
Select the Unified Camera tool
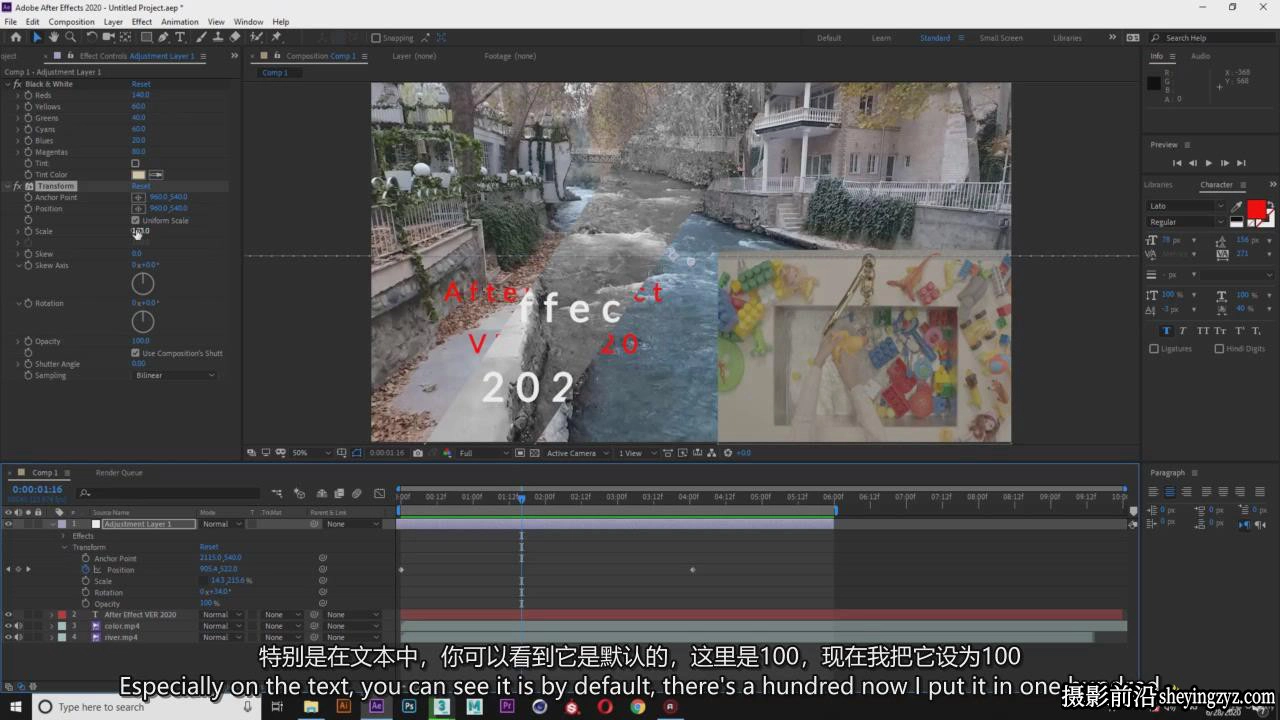109,37
